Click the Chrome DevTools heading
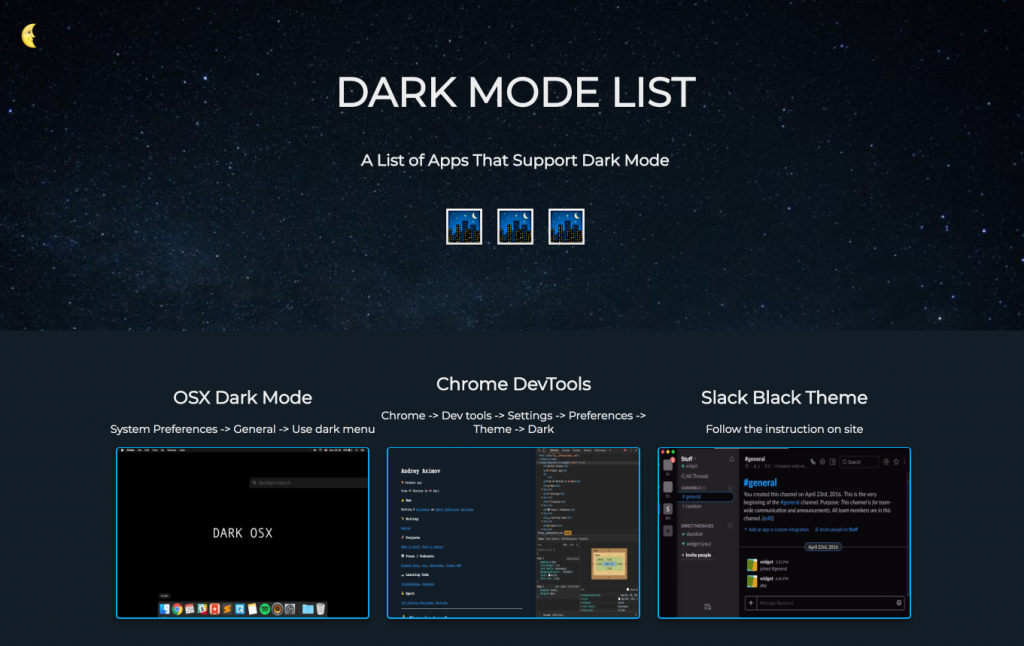The width and height of the screenshot is (1024, 646). coord(513,383)
